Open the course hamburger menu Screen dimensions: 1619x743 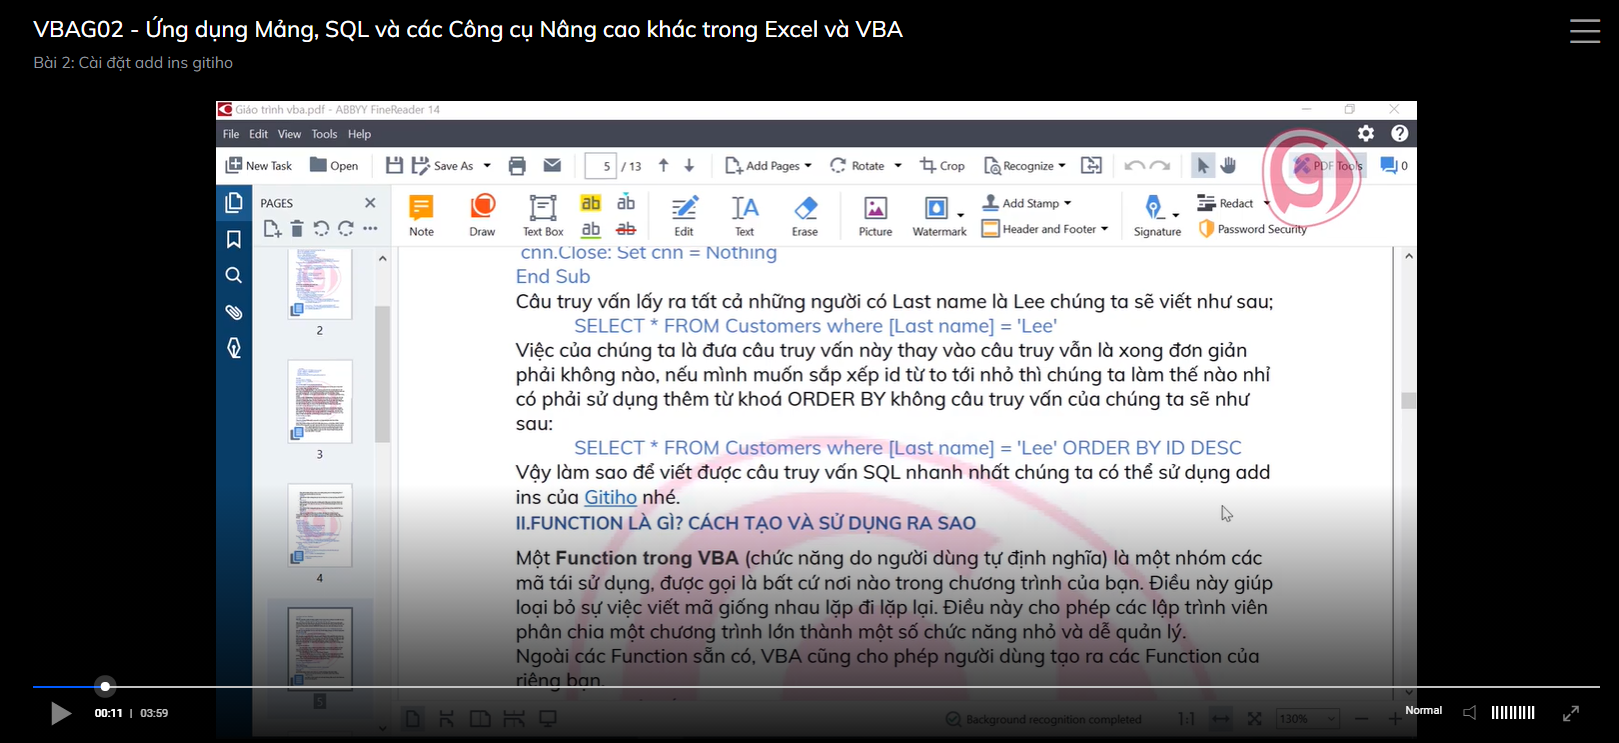pyautogui.click(x=1584, y=31)
